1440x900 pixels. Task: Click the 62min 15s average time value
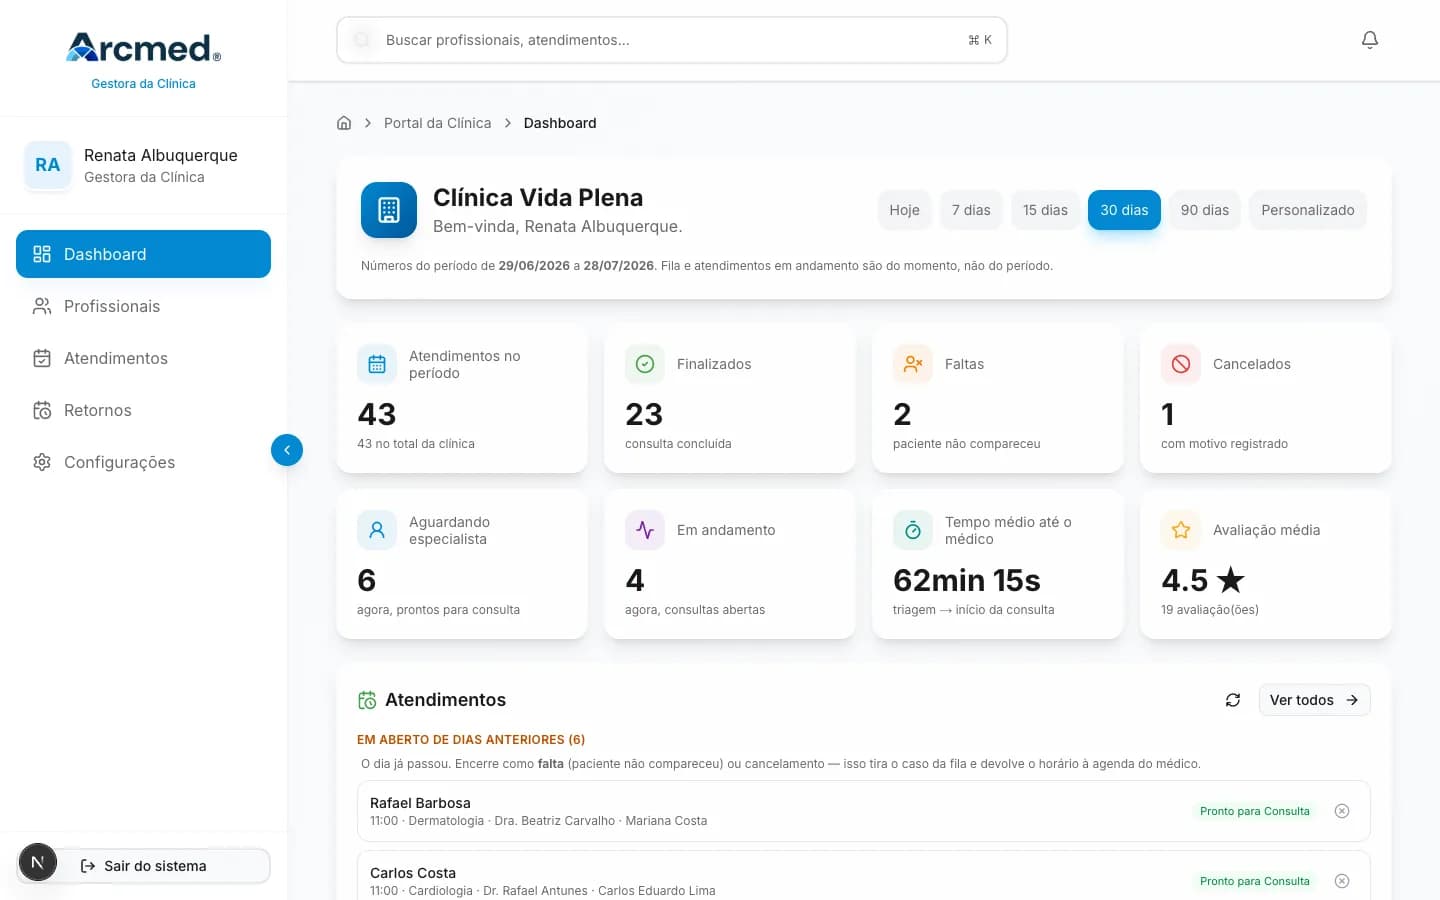tap(967, 580)
